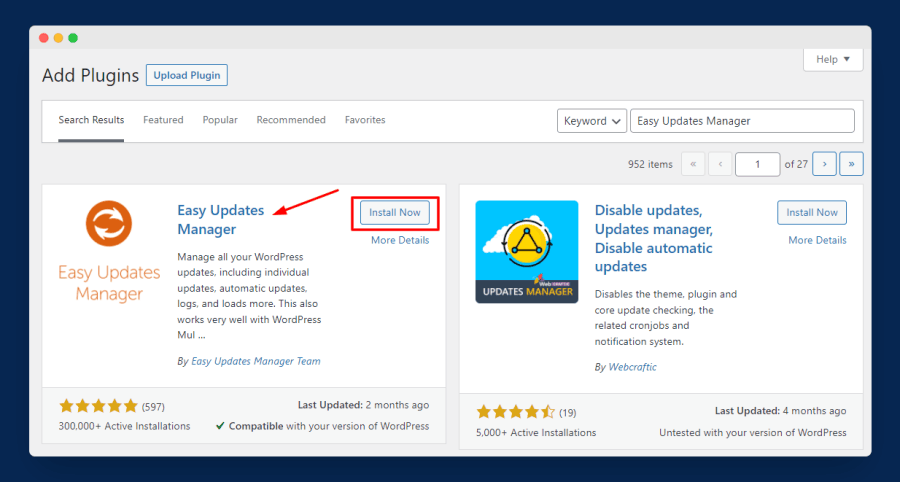Viewport: 900px width, 482px height.
Task: Open the Help dropdown
Action: [833, 60]
